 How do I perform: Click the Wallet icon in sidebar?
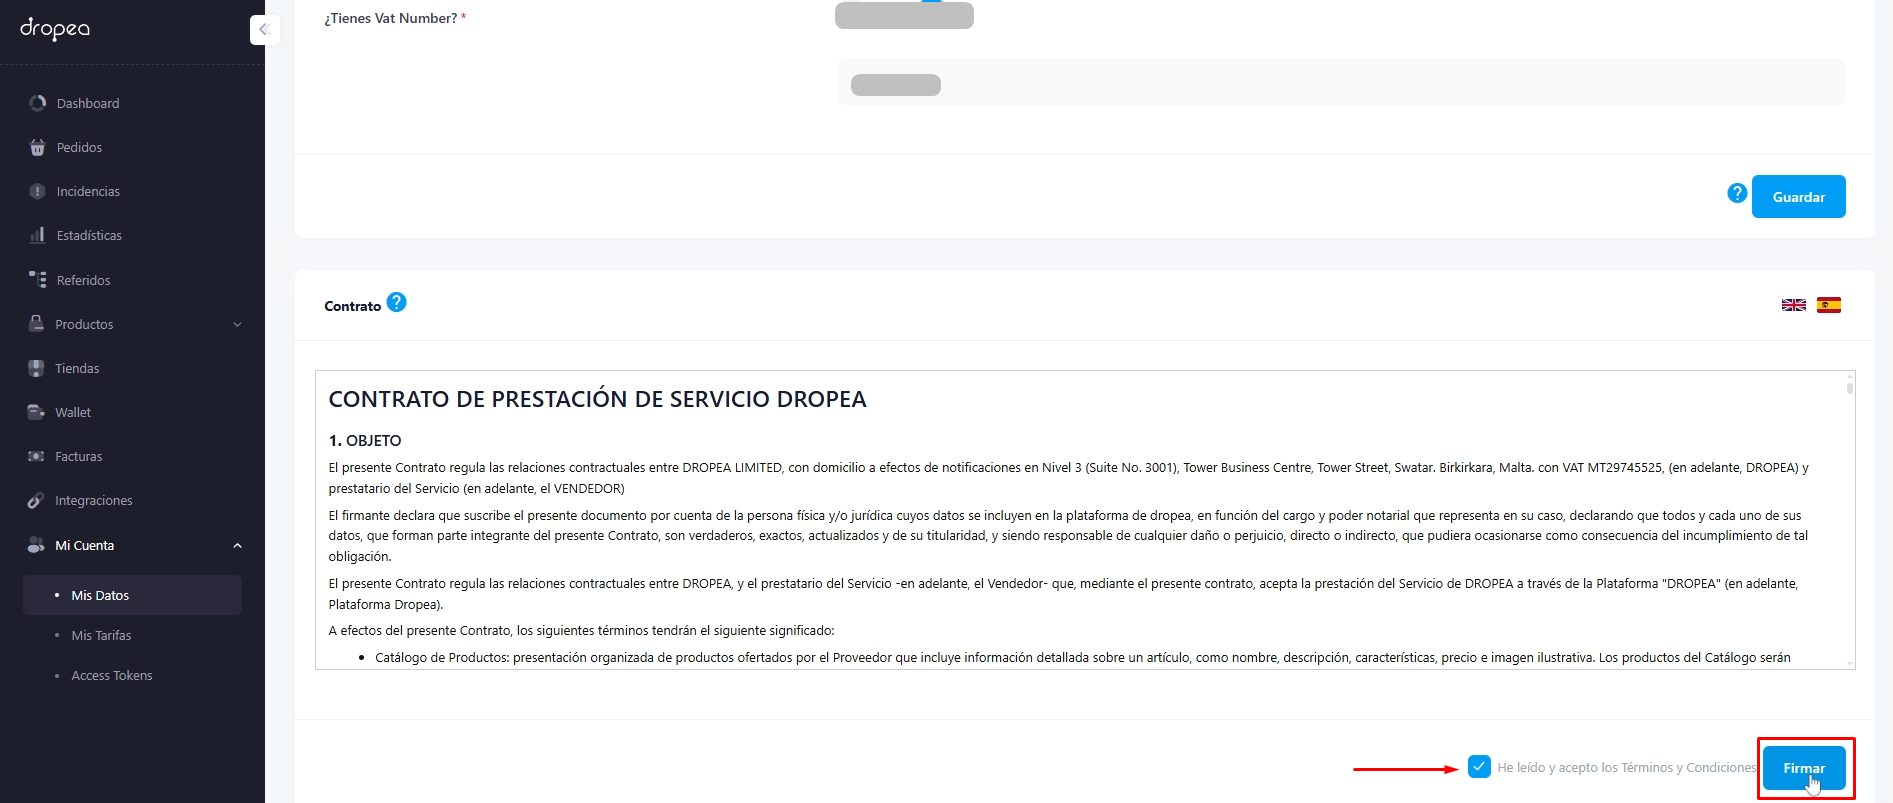[36, 412]
